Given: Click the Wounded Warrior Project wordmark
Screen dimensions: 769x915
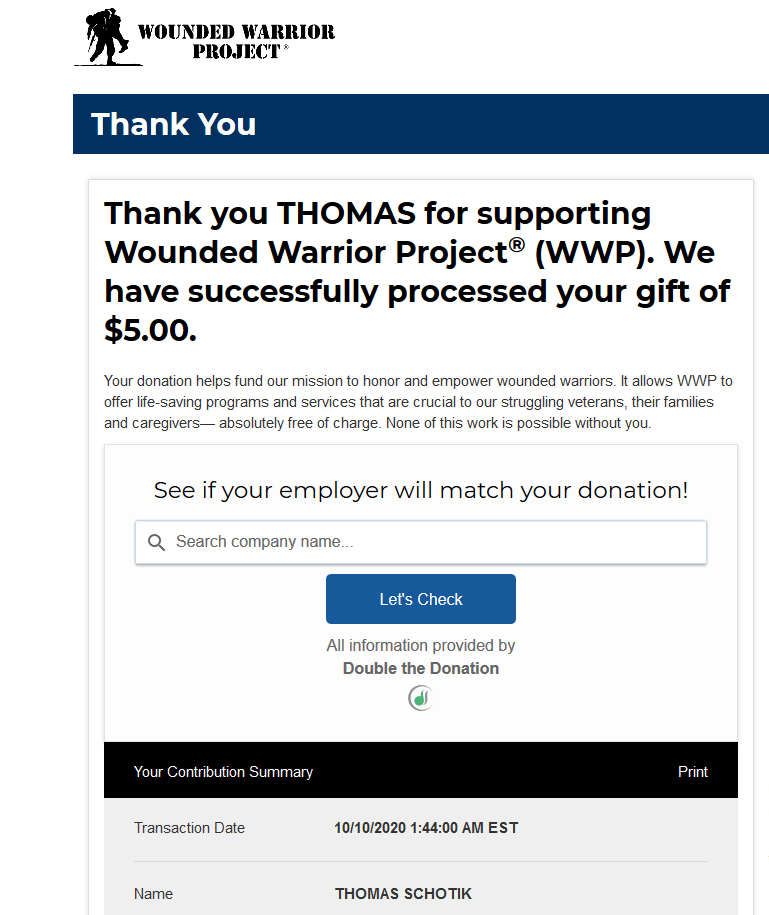Looking at the screenshot, I should (x=236, y=40).
